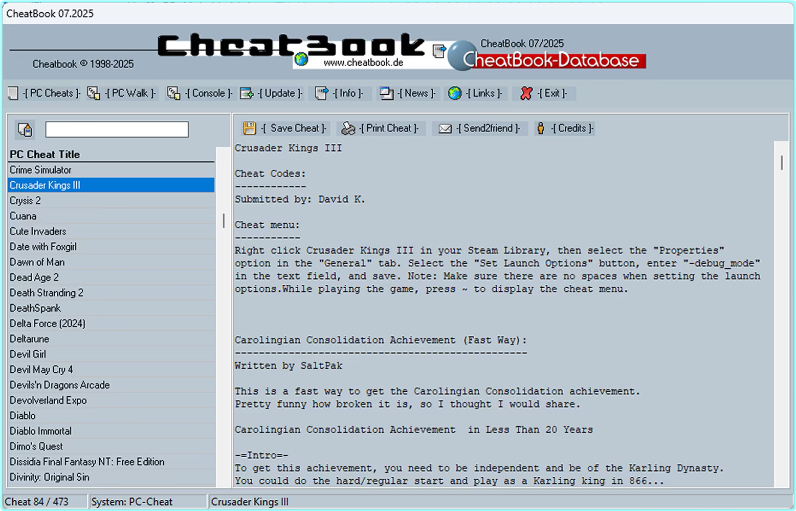The width and height of the screenshot is (796, 511).
Task: Select Dead Age 2 entry
Action: point(112,278)
